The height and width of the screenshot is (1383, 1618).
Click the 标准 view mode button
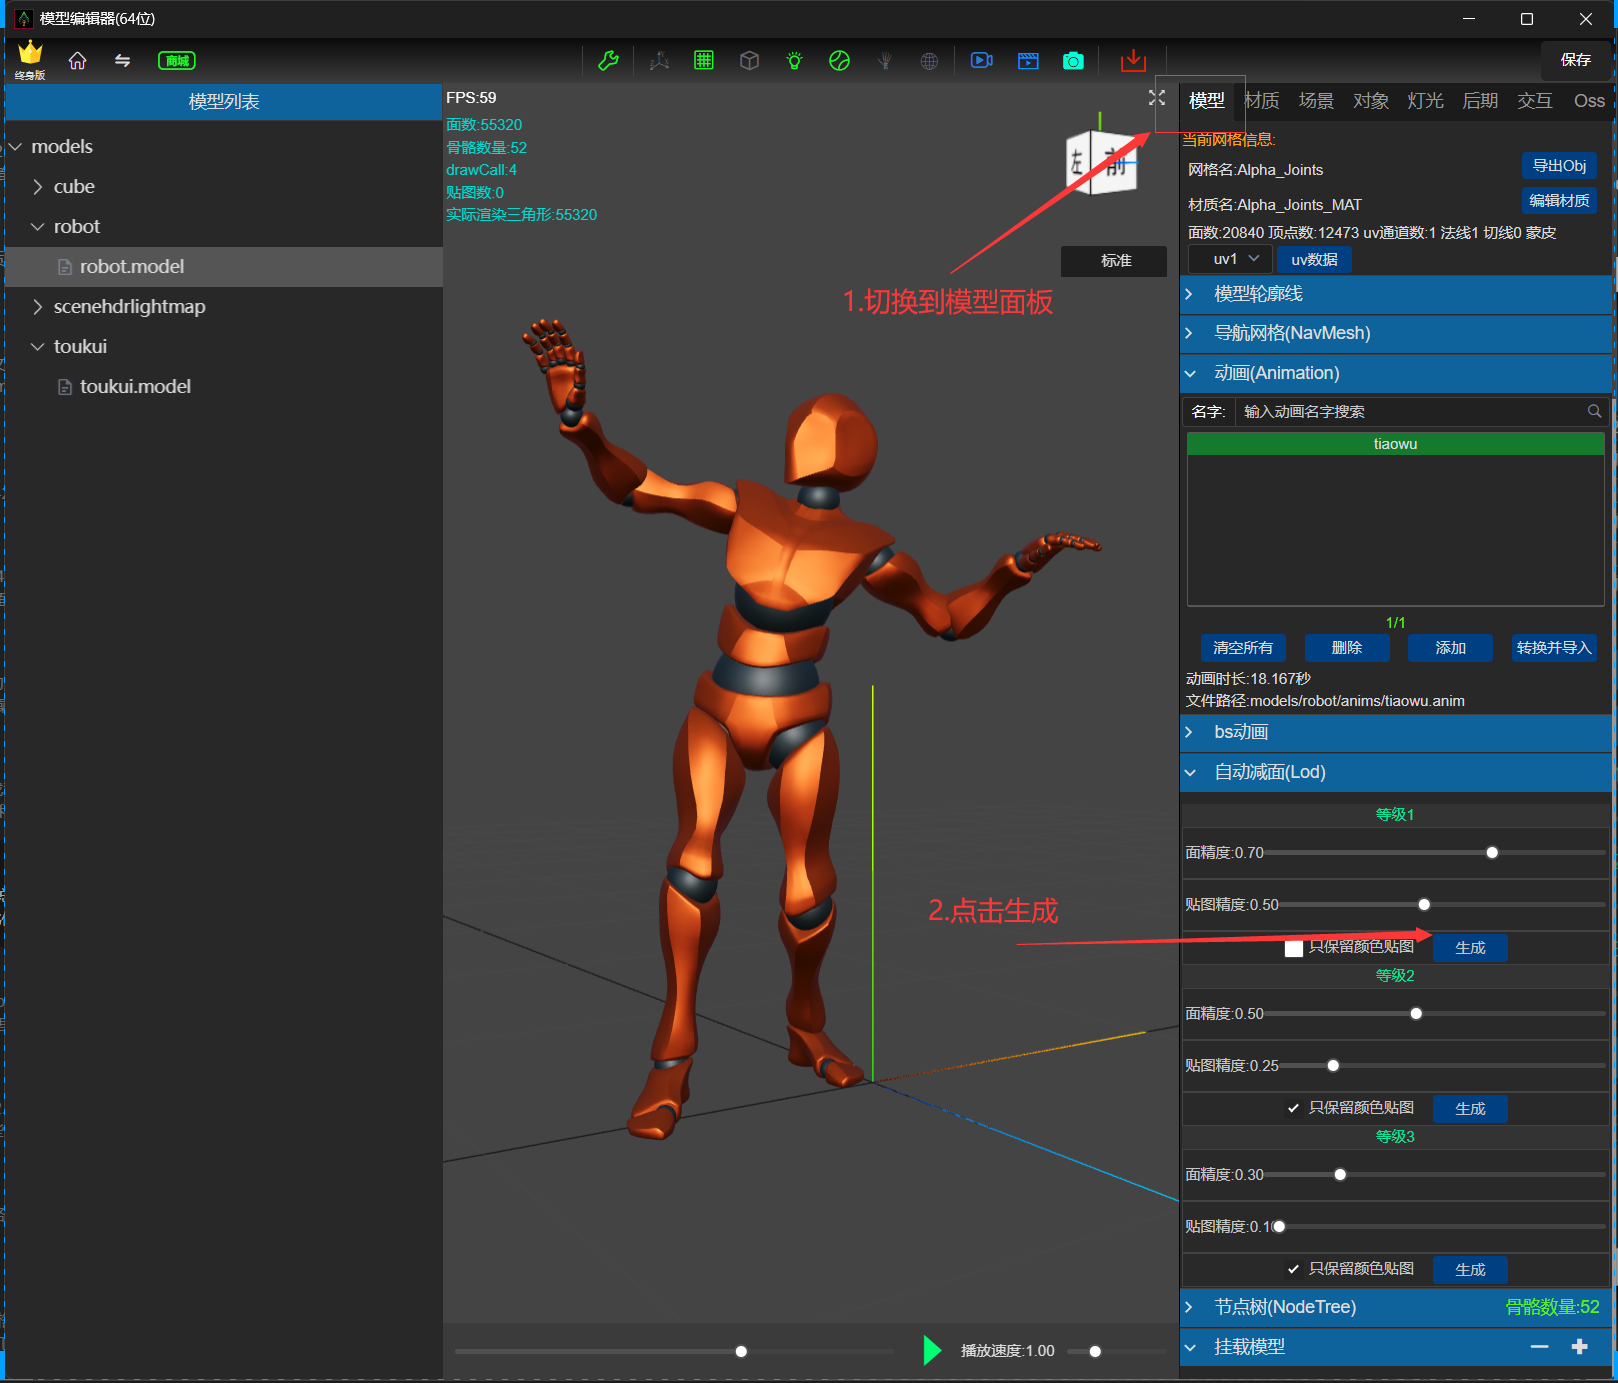[1115, 261]
